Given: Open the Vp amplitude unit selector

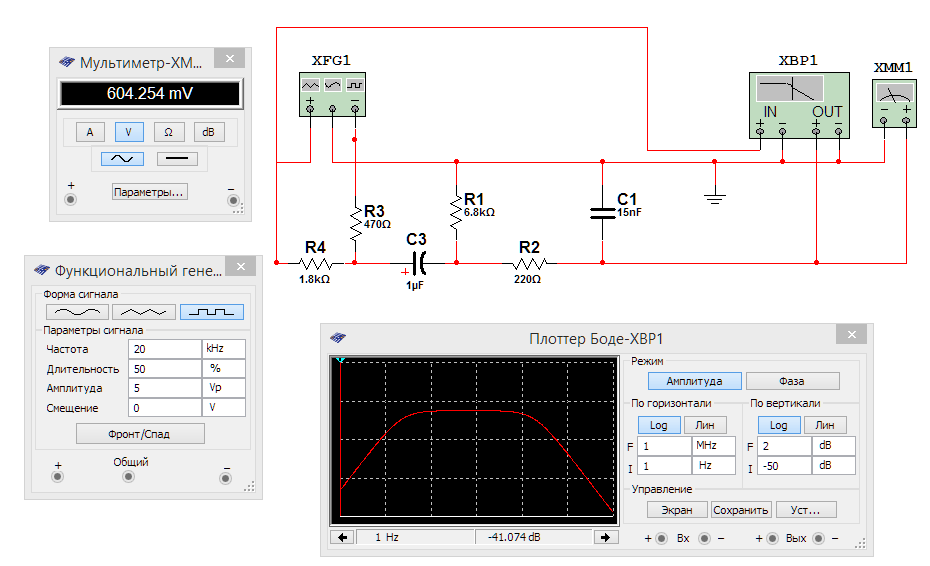Looking at the screenshot, I should point(223,388).
